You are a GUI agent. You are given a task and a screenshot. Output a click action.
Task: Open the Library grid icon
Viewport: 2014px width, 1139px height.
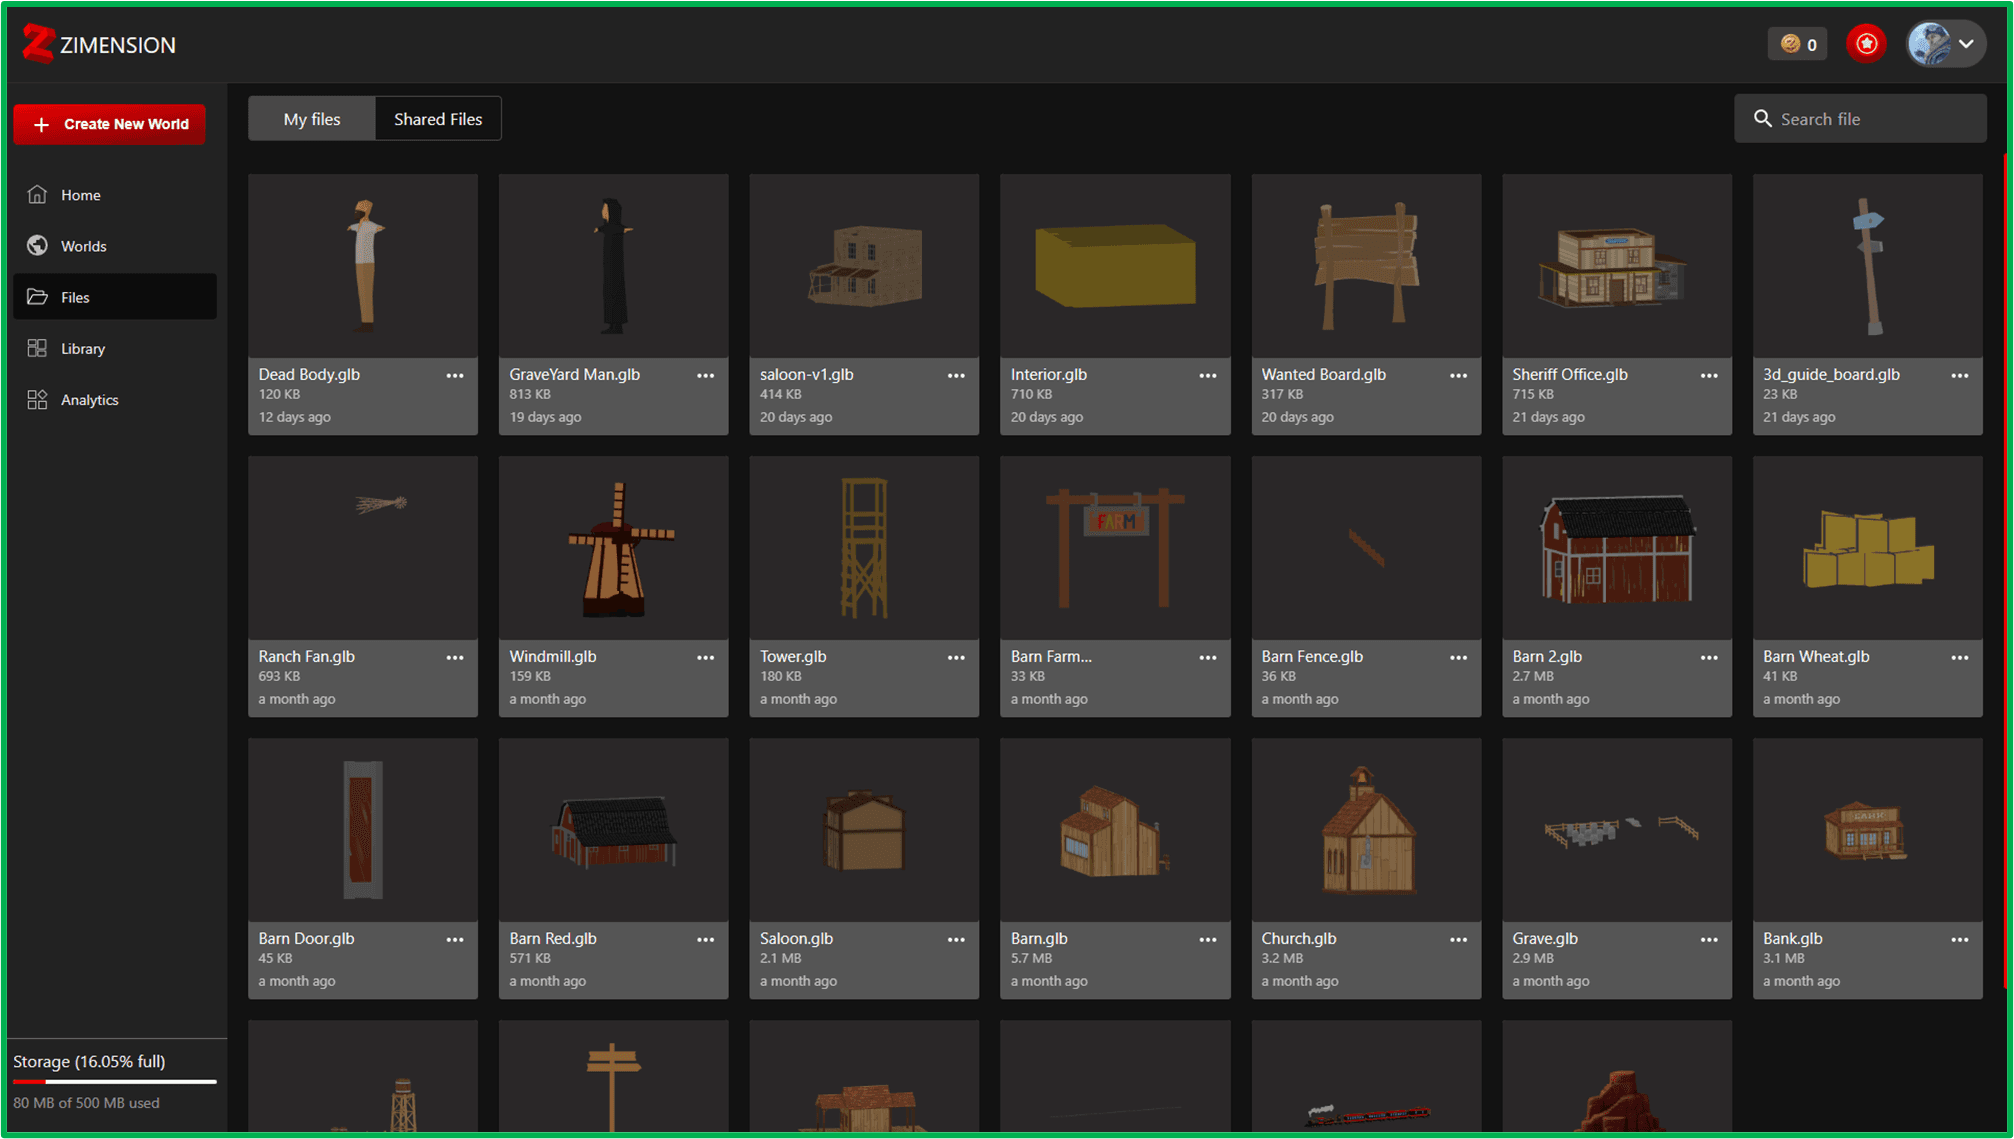[37, 348]
